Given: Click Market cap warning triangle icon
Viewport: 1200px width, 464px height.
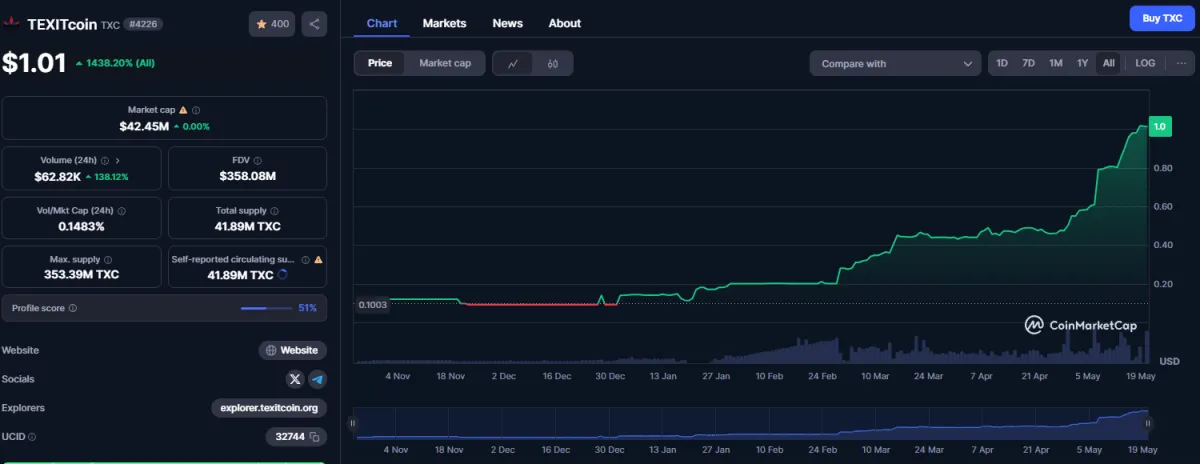Looking at the screenshot, I should click(x=183, y=110).
